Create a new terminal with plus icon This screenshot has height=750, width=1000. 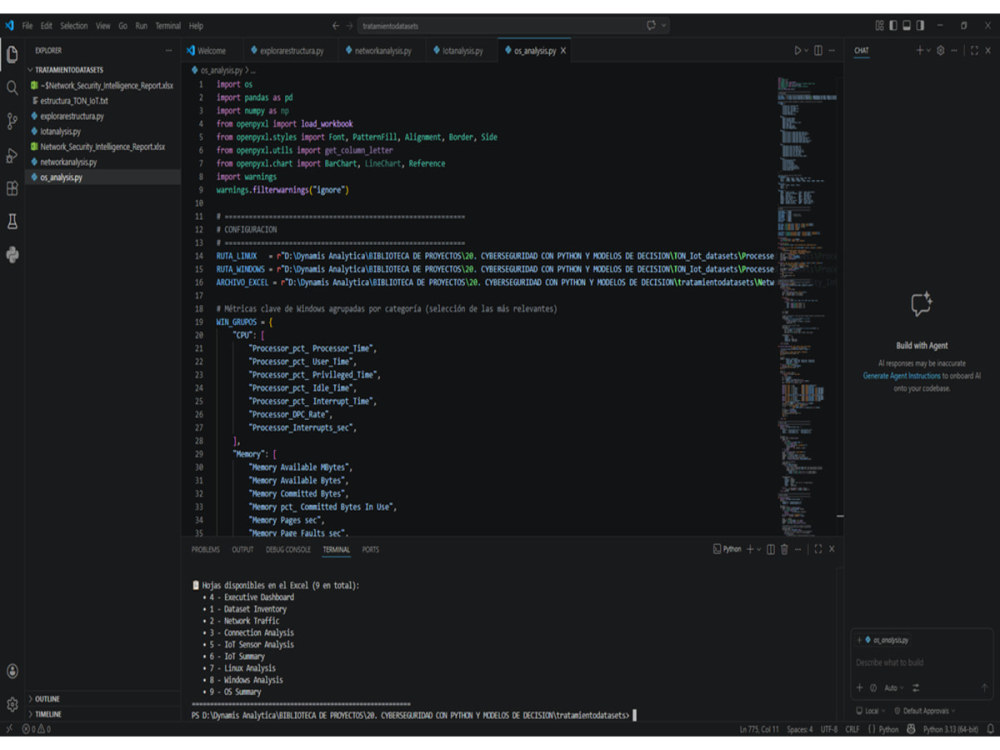pos(750,549)
